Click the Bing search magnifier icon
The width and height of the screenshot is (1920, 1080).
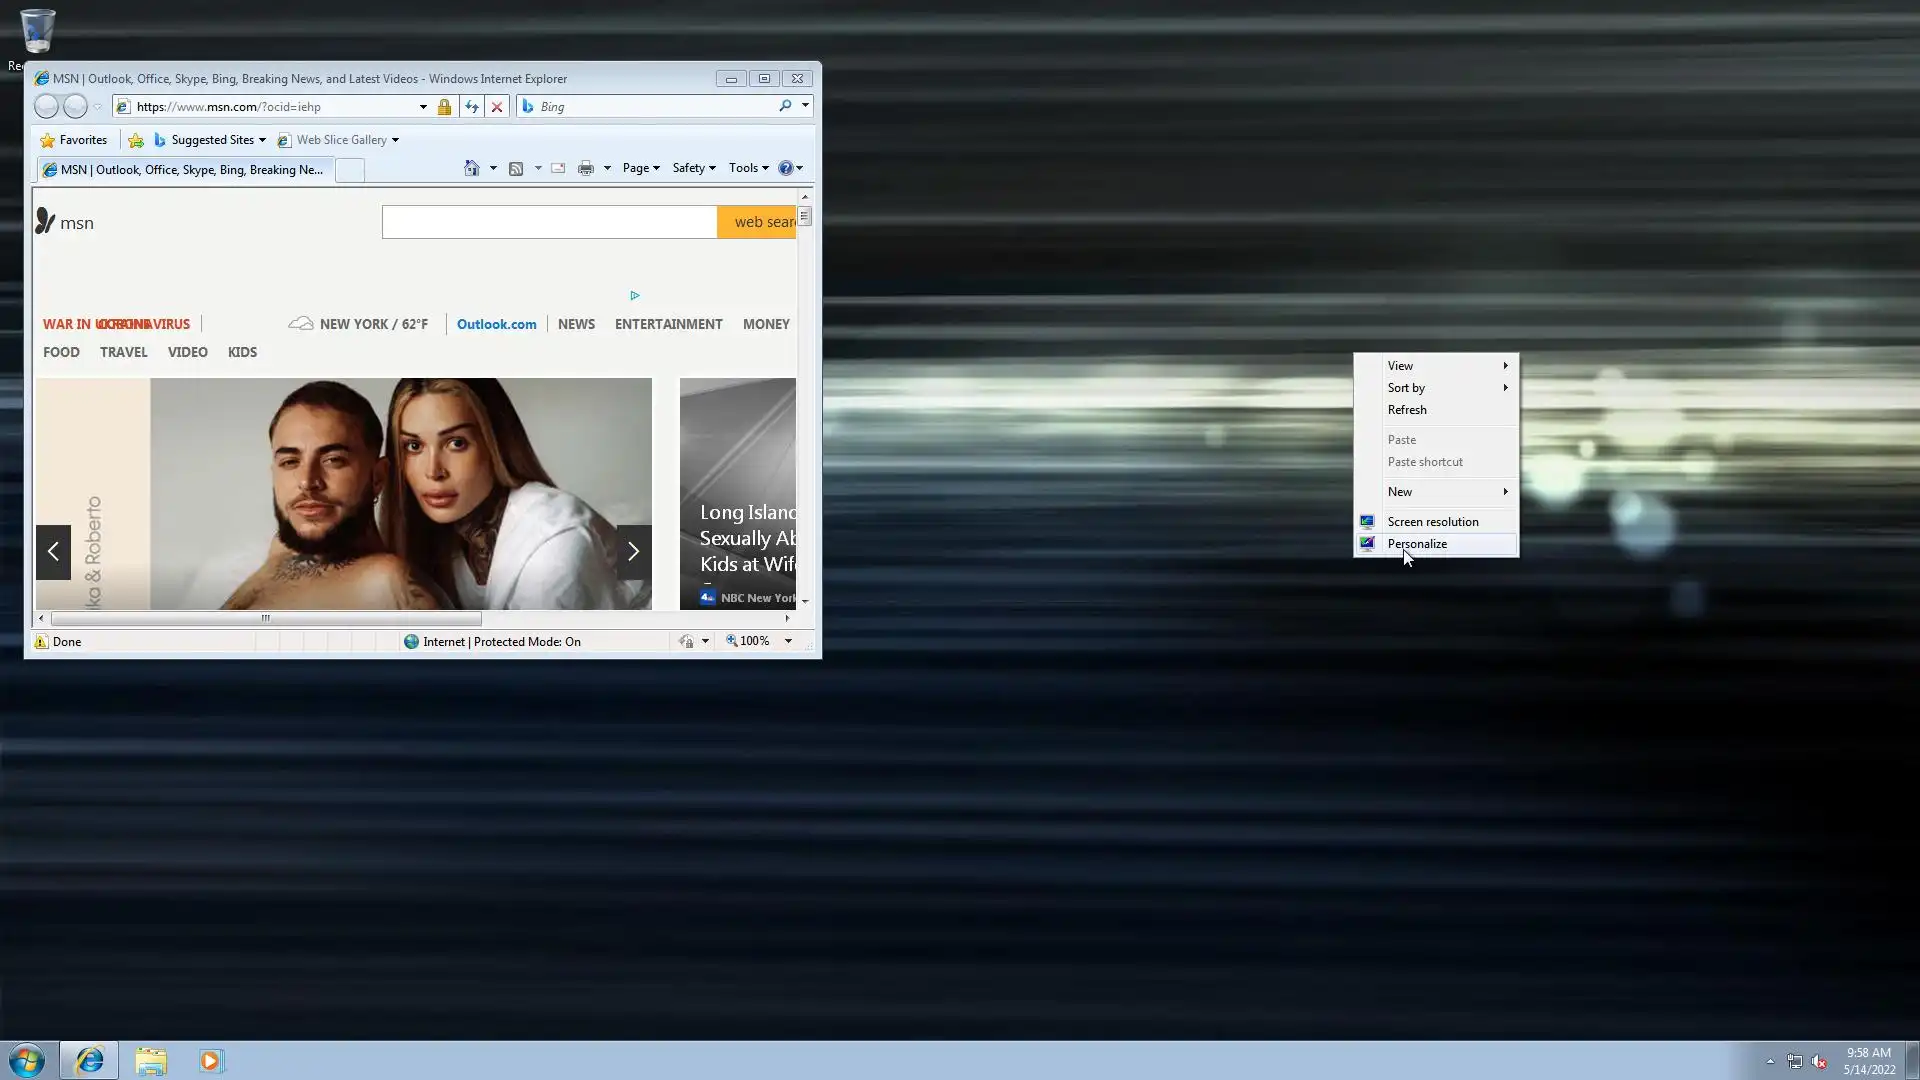click(785, 106)
